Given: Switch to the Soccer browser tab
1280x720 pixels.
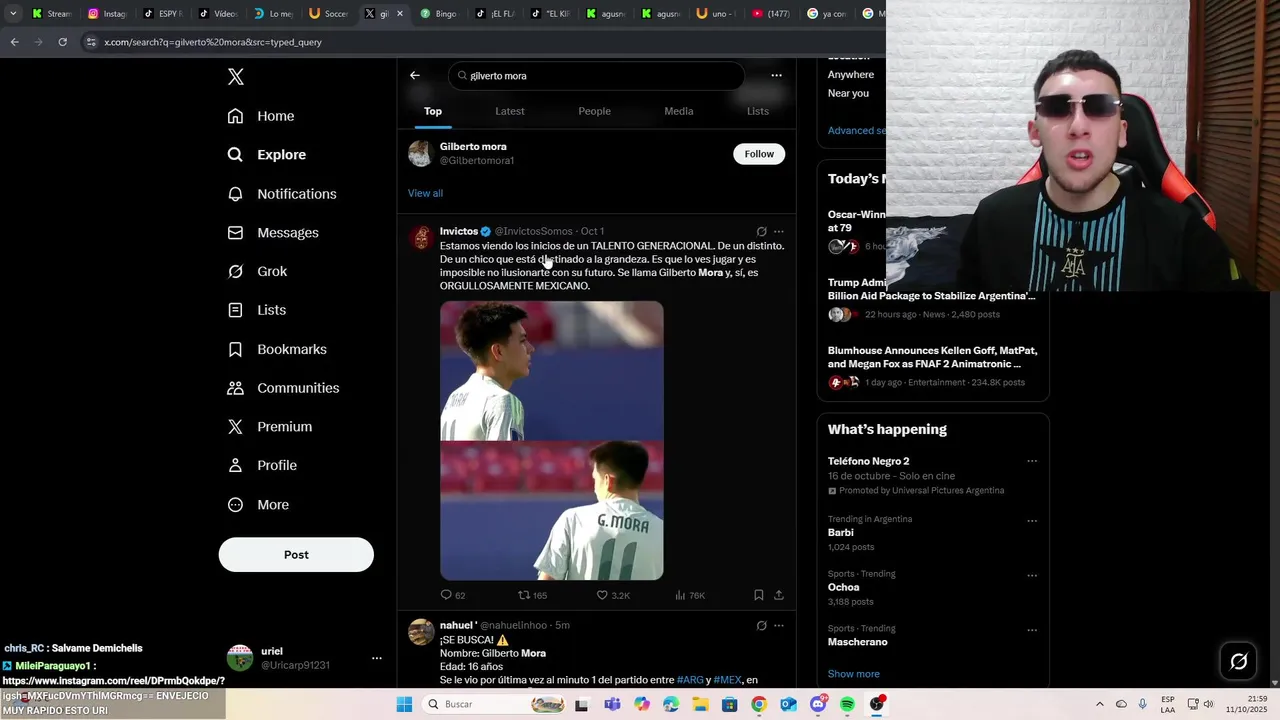Looking at the screenshot, I should point(328,14).
